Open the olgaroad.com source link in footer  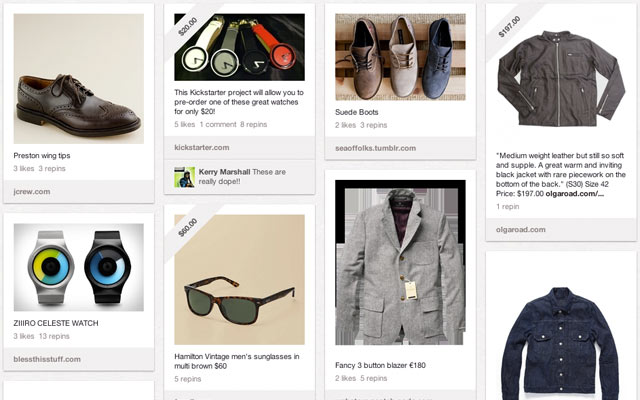[521, 229]
